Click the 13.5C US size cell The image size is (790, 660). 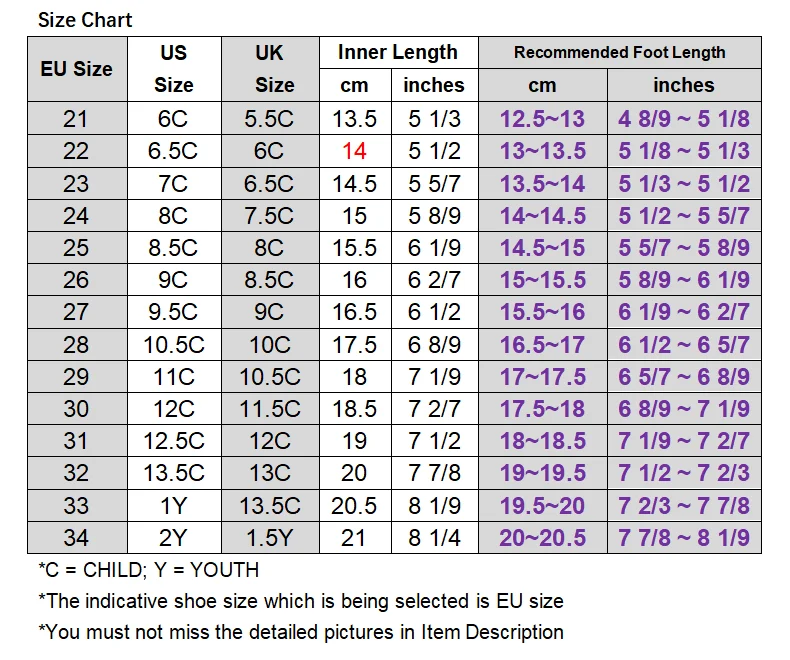click(x=173, y=473)
